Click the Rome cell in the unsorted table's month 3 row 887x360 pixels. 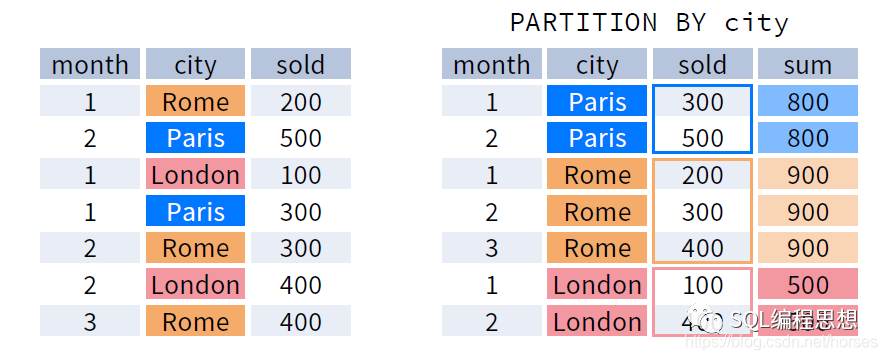(x=195, y=320)
